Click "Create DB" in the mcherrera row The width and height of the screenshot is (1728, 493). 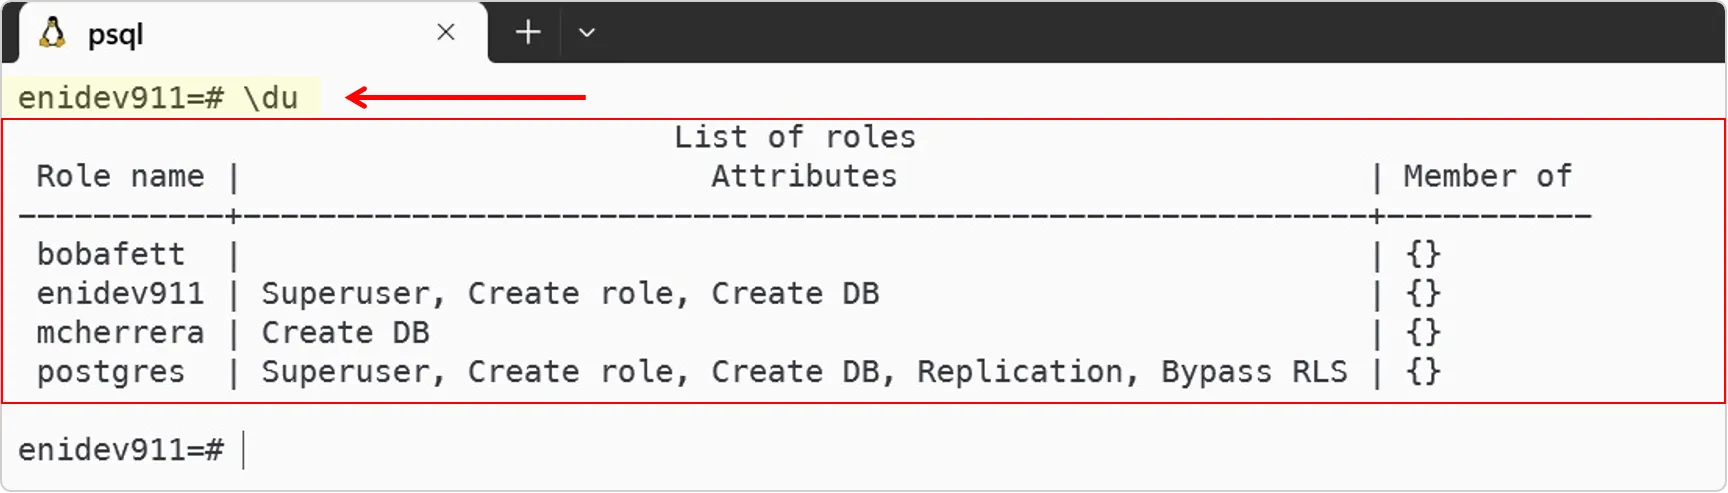coord(345,333)
